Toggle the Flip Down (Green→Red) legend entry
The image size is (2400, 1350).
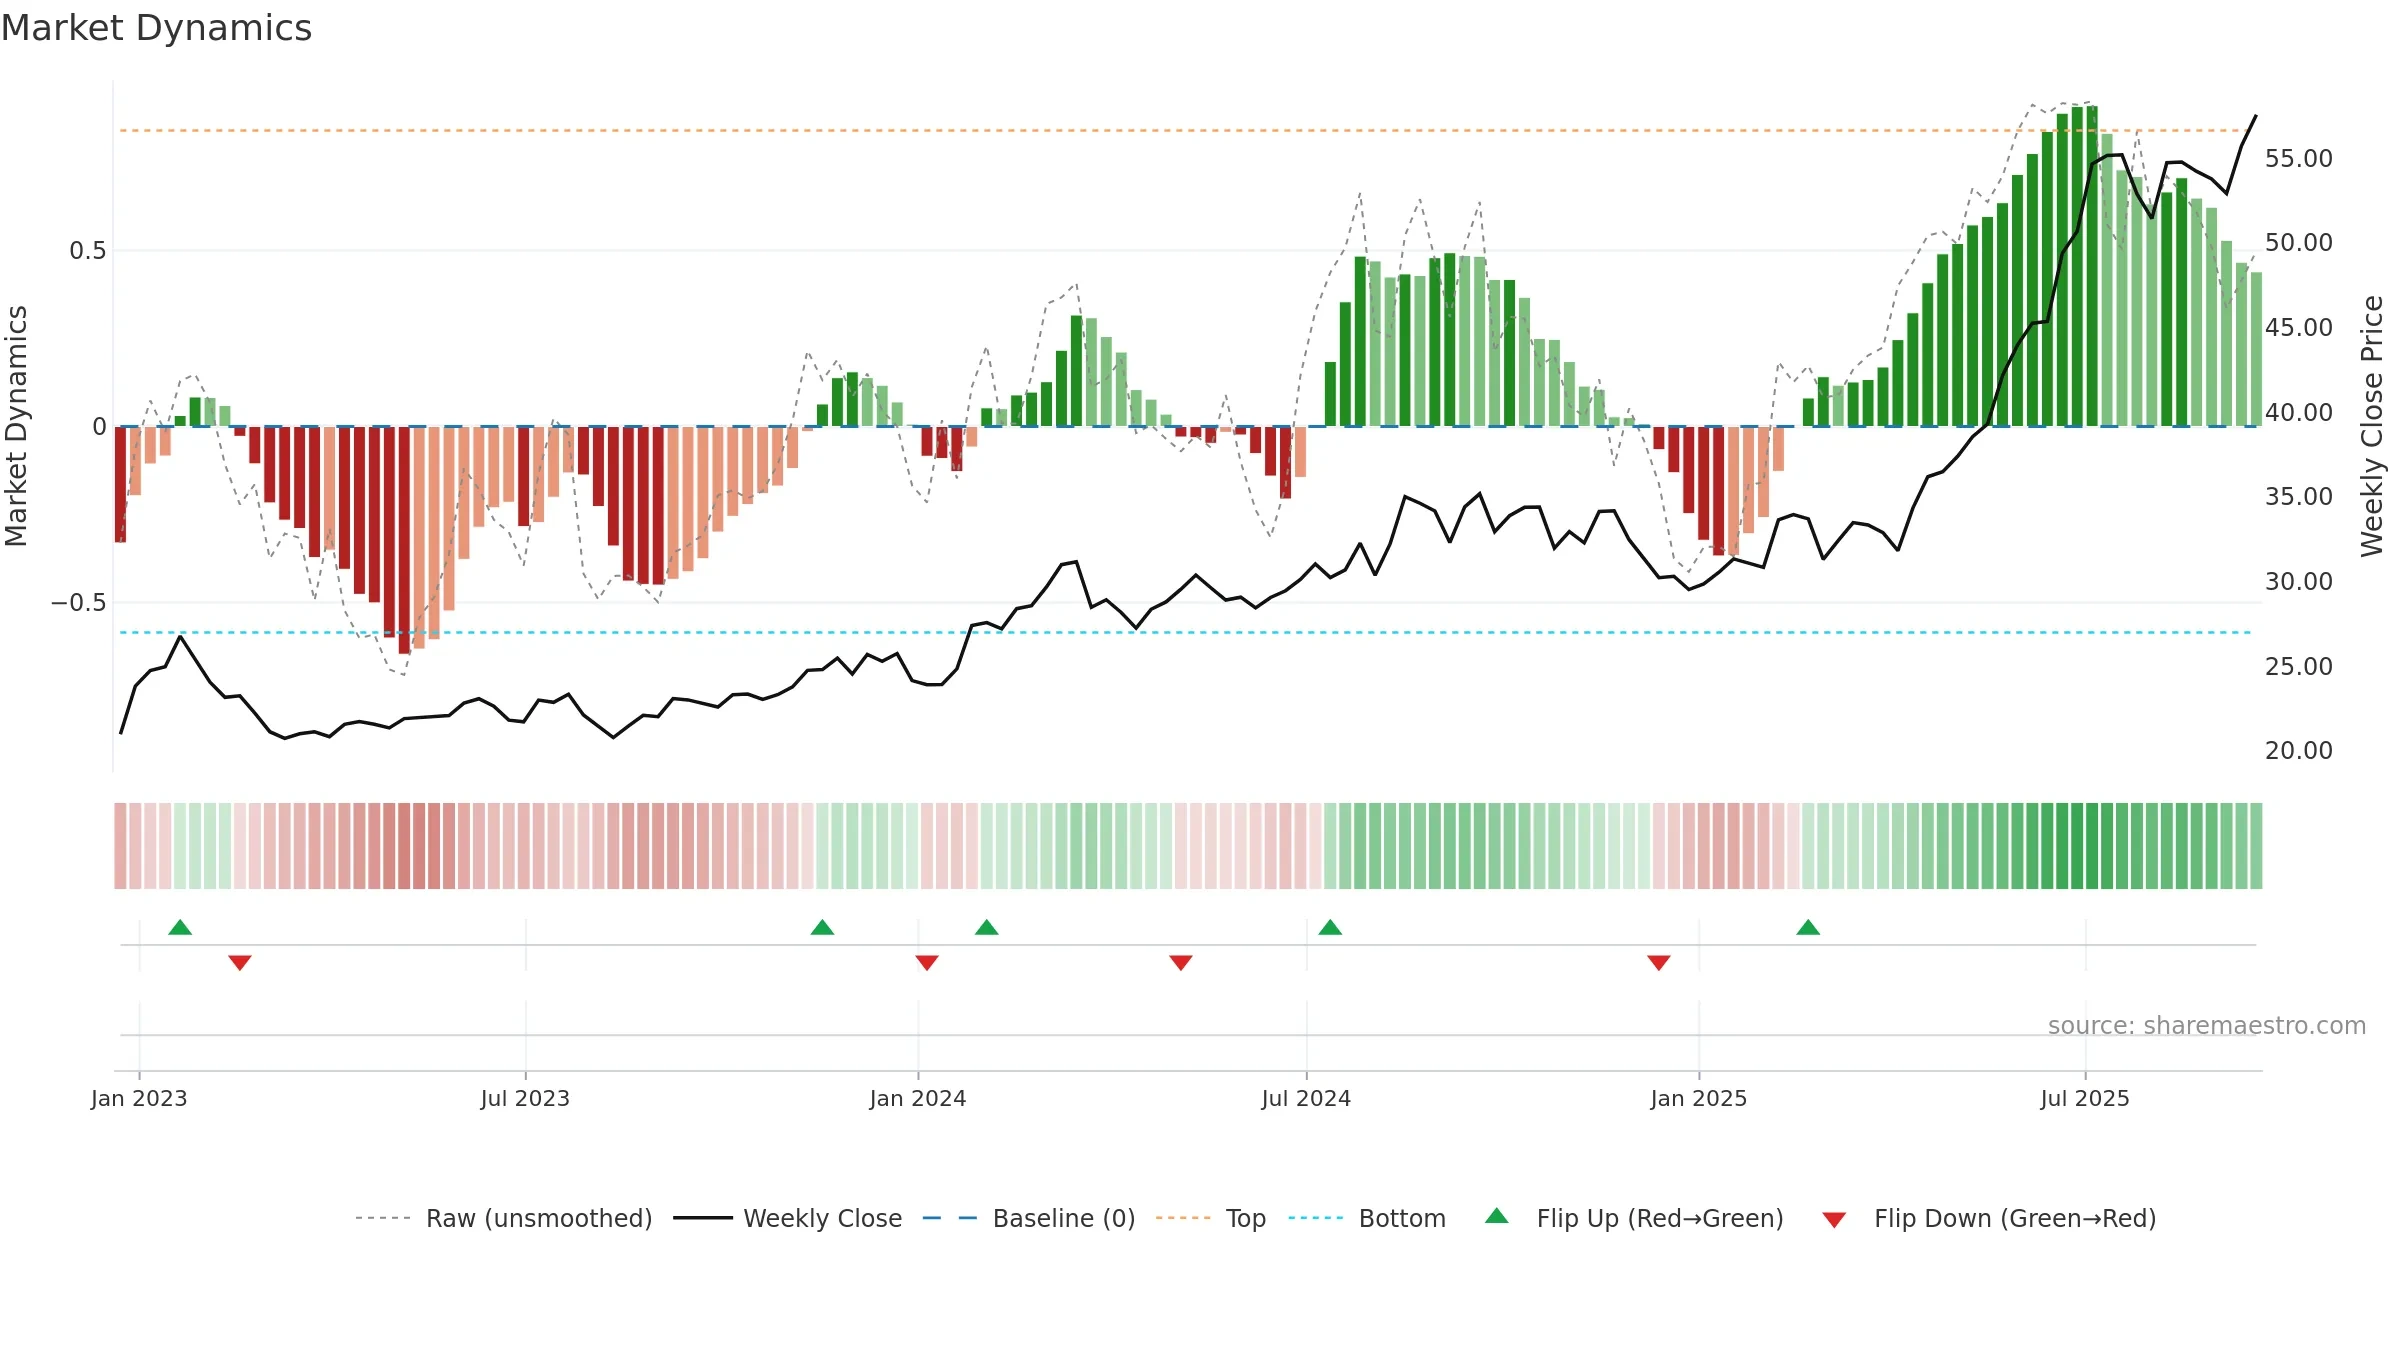coord(1989,1218)
